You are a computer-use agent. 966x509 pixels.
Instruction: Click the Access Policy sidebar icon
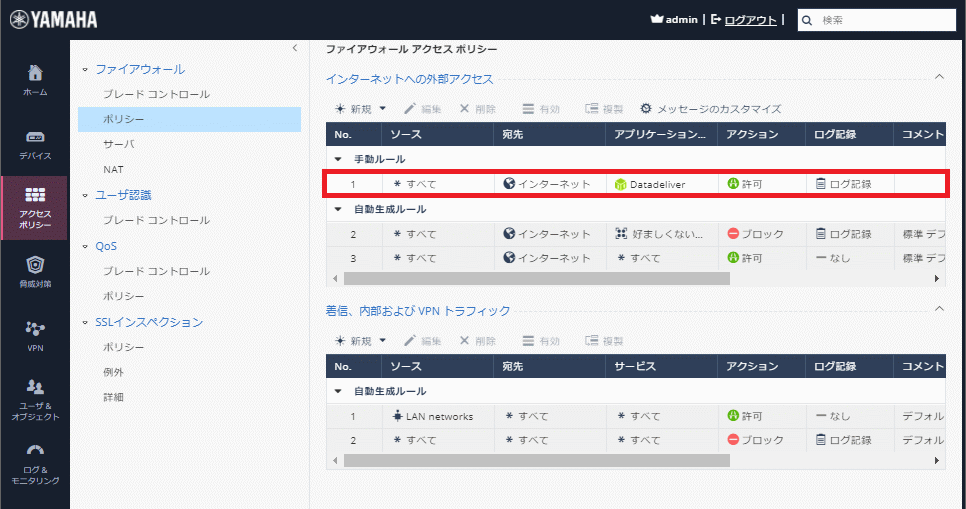point(35,207)
